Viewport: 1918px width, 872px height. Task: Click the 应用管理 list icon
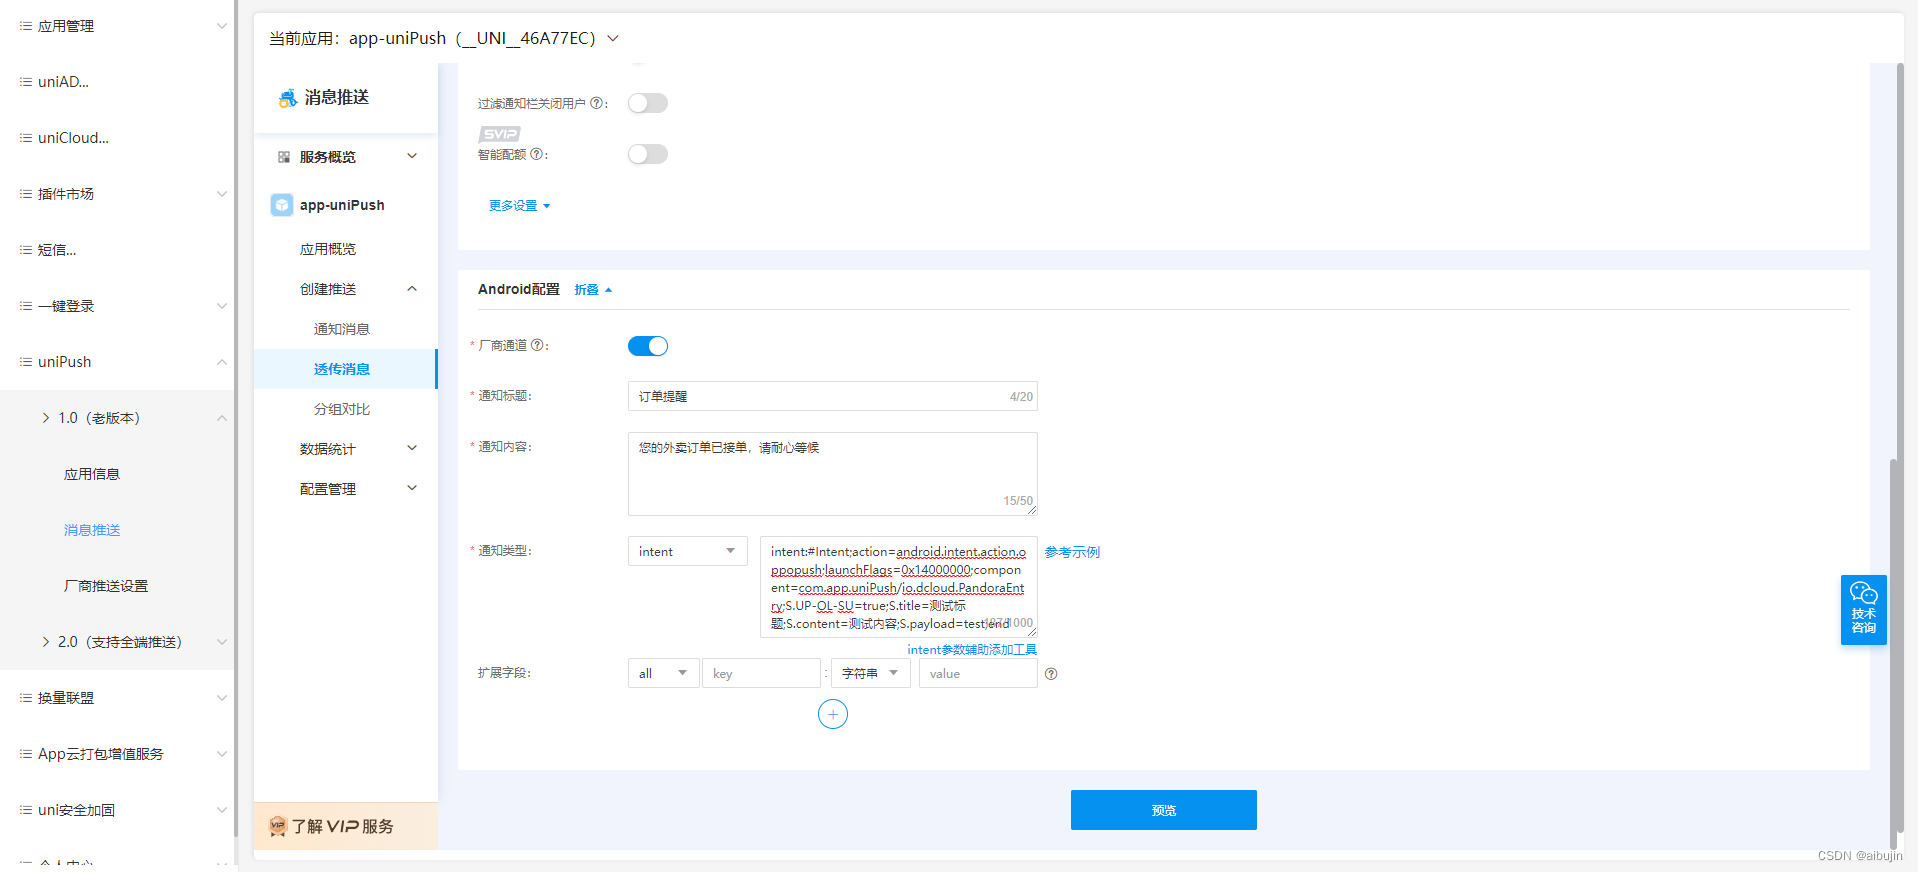pyautogui.click(x=25, y=26)
